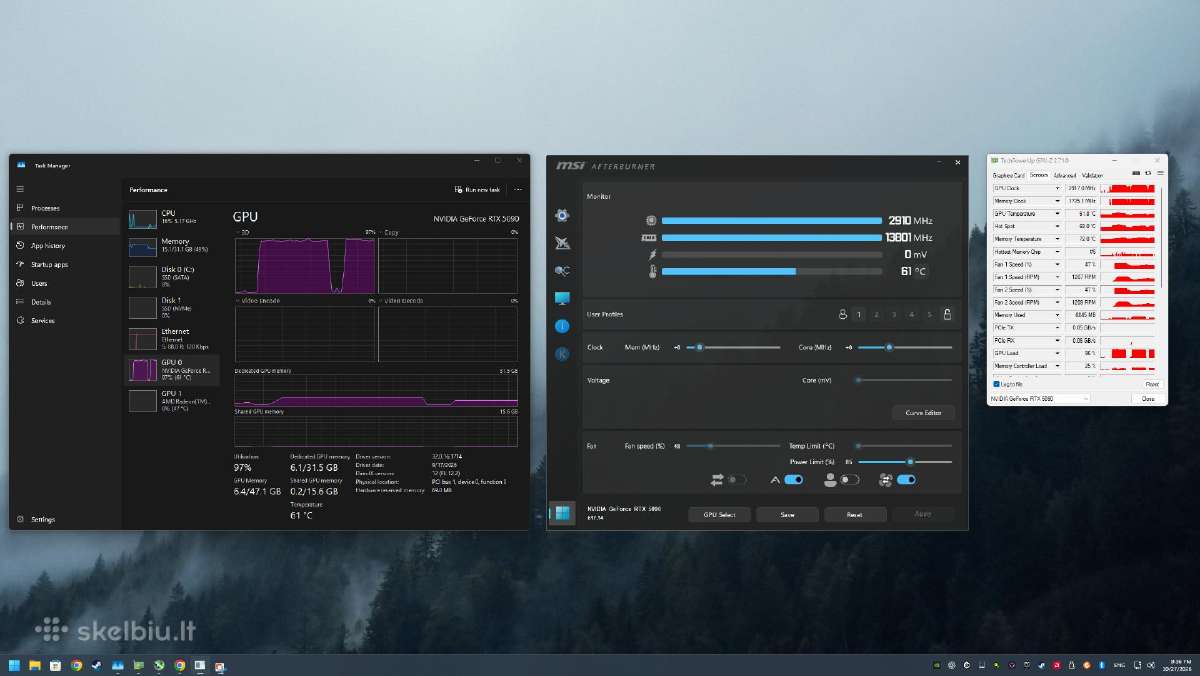This screenshot has height=676, width=1200.
Task: Click the Save button in Afterburner
Action: coord(787,514)
